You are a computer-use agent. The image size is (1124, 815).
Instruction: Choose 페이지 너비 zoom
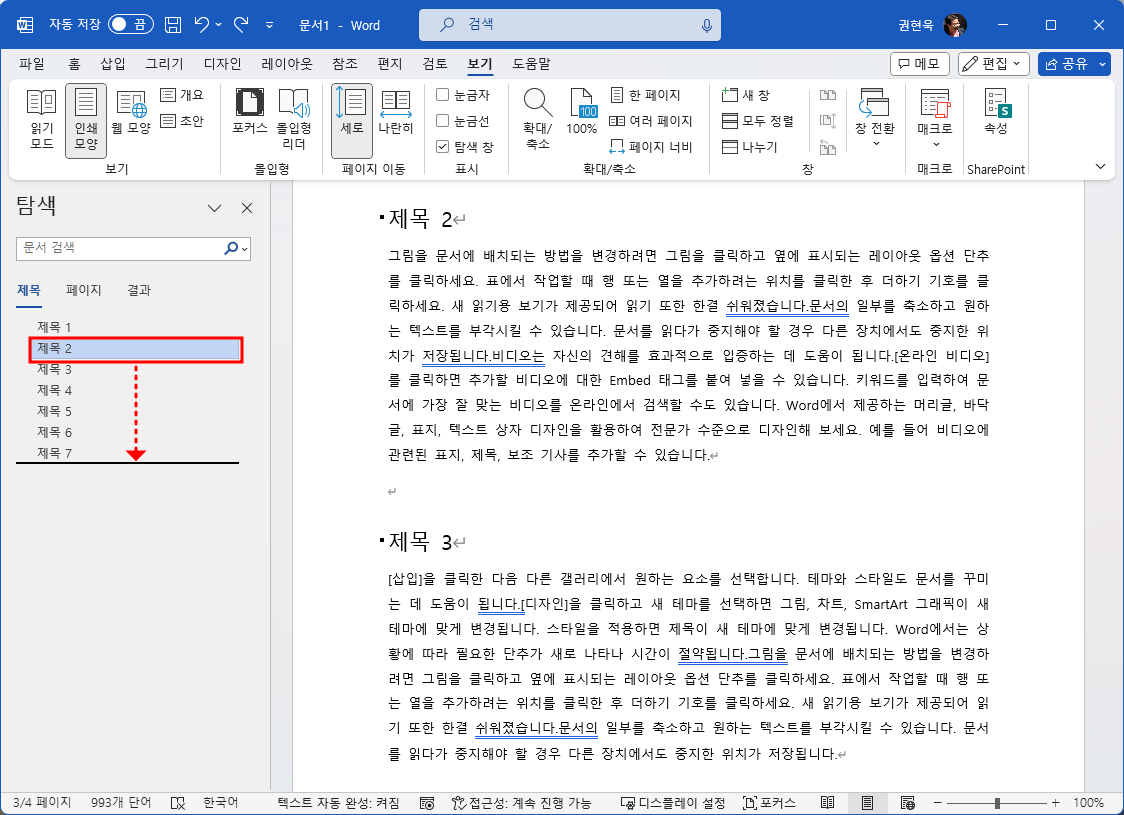pos(651,147)
